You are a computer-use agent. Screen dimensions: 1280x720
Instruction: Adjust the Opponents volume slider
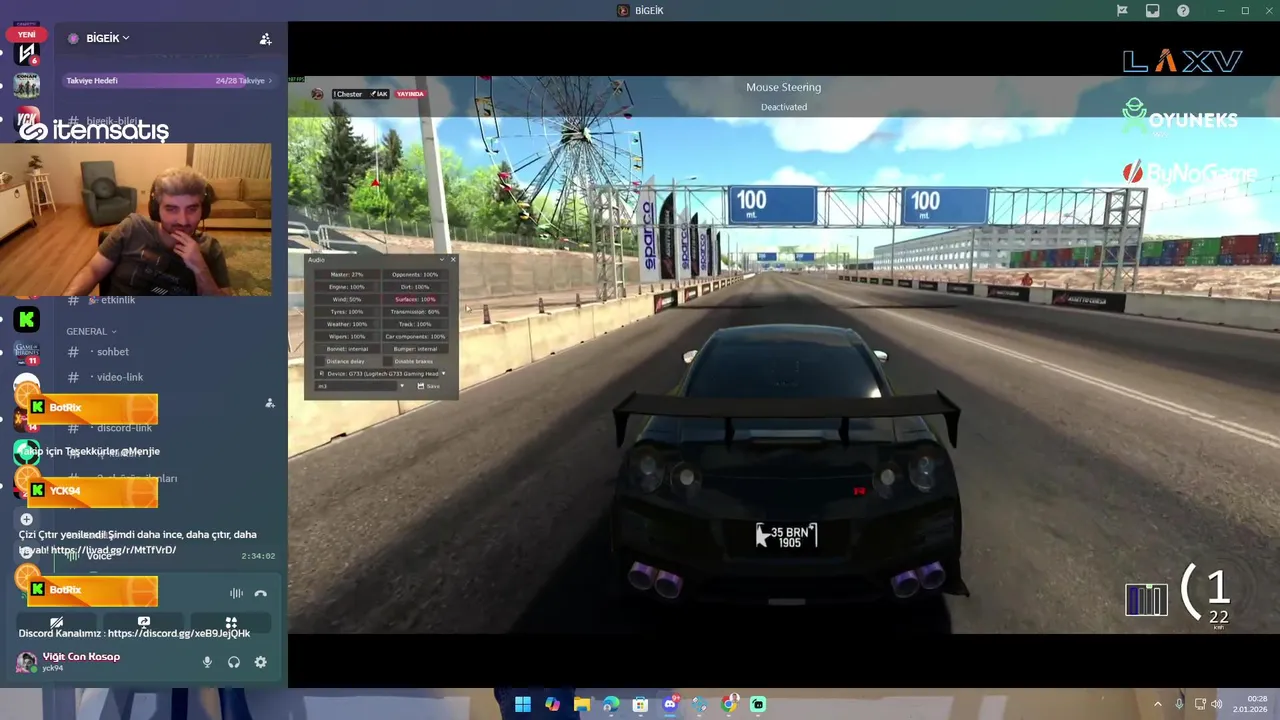click(x=414, y=274)
